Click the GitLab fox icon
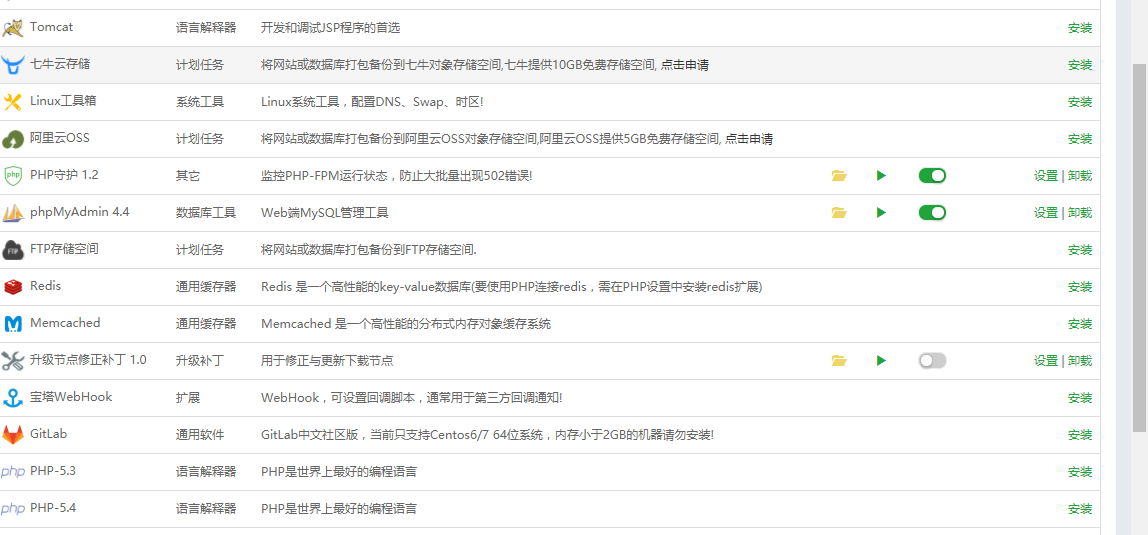Image resolution: width=1148 pixels, height=535 pixels. 12,435
